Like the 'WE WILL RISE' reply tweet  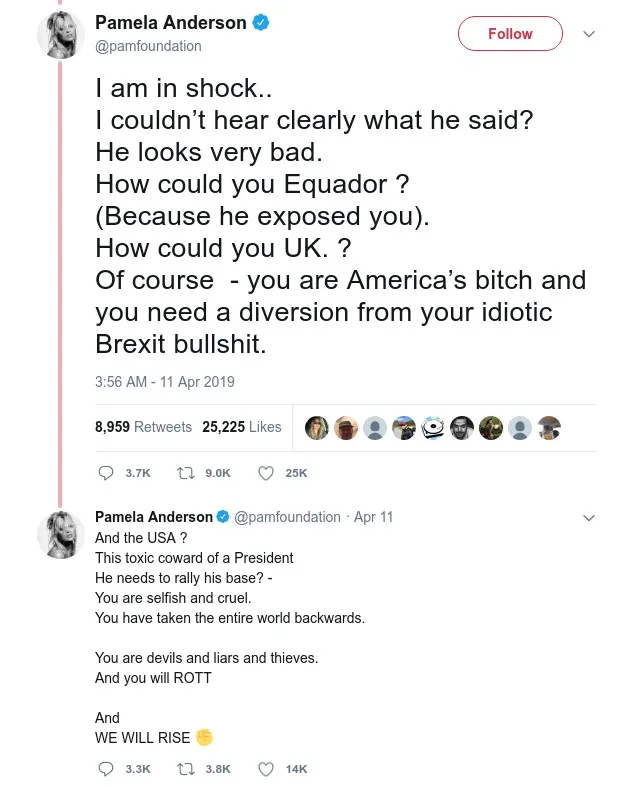point(266,769)
